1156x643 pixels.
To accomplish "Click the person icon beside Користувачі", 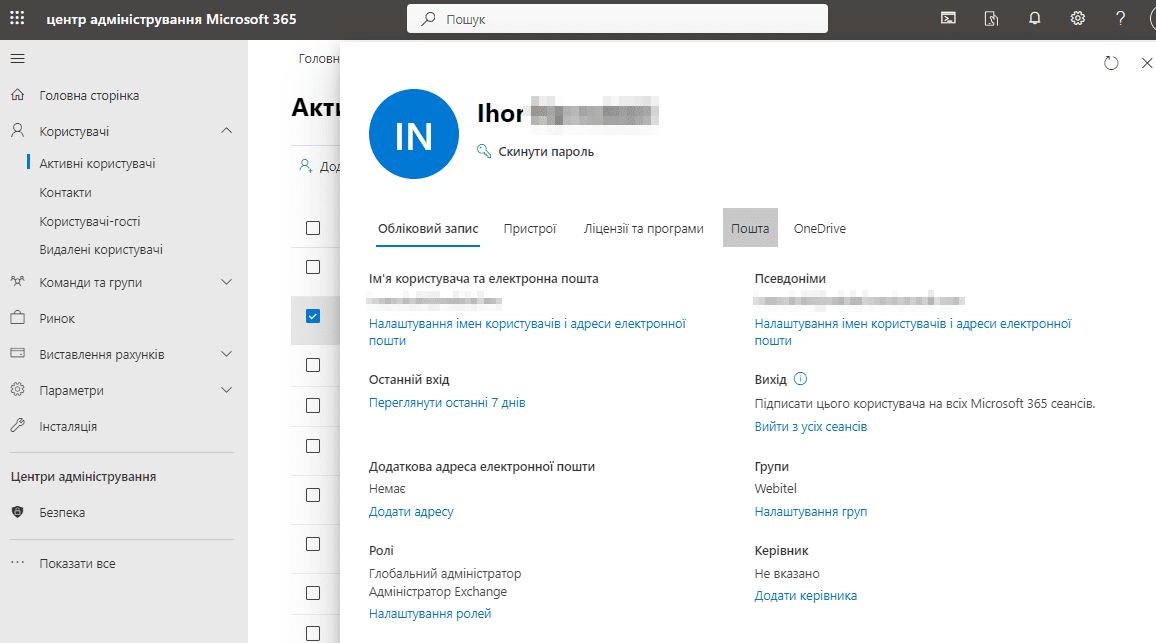I will [18, 131].
